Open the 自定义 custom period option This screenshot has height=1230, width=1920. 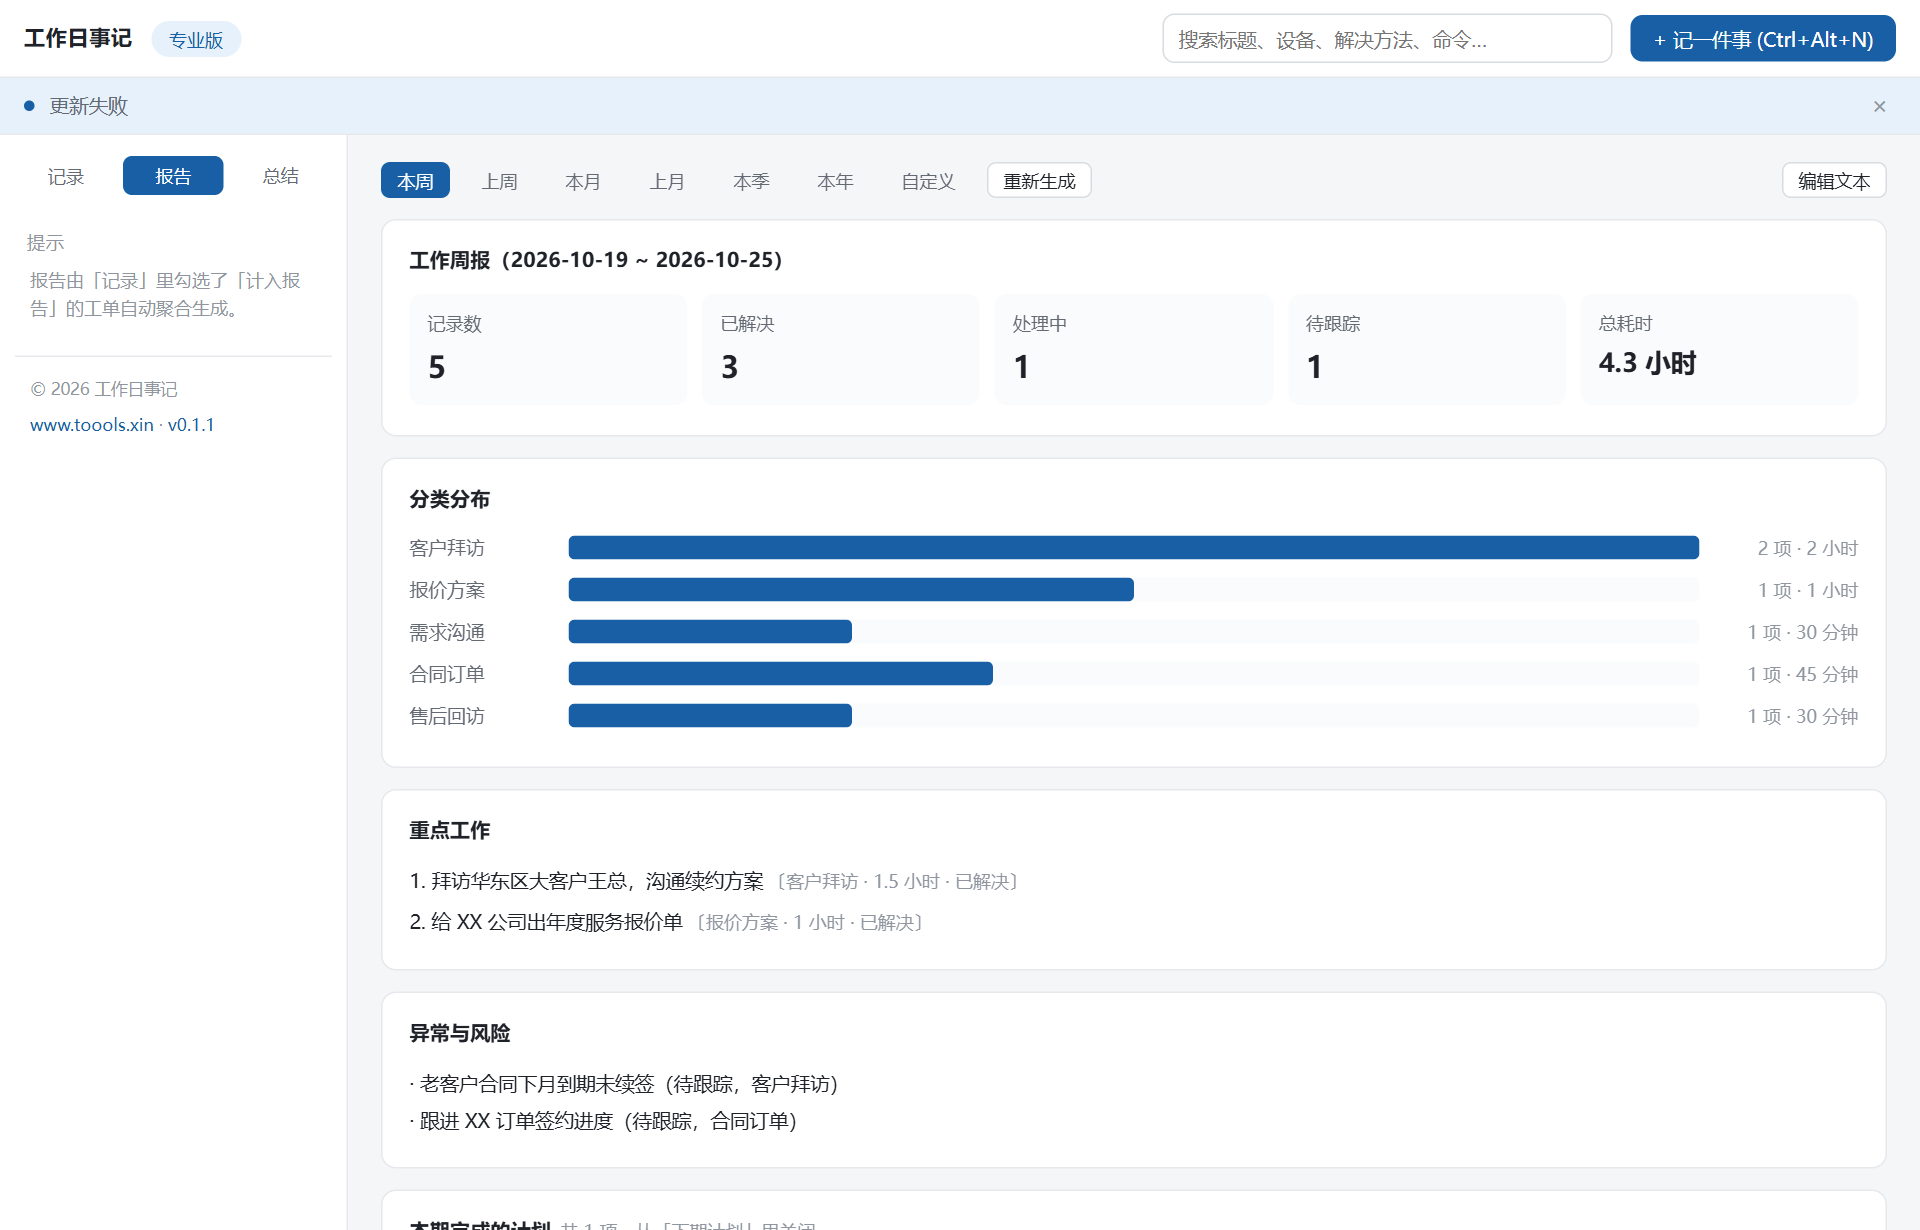point(928,181)
